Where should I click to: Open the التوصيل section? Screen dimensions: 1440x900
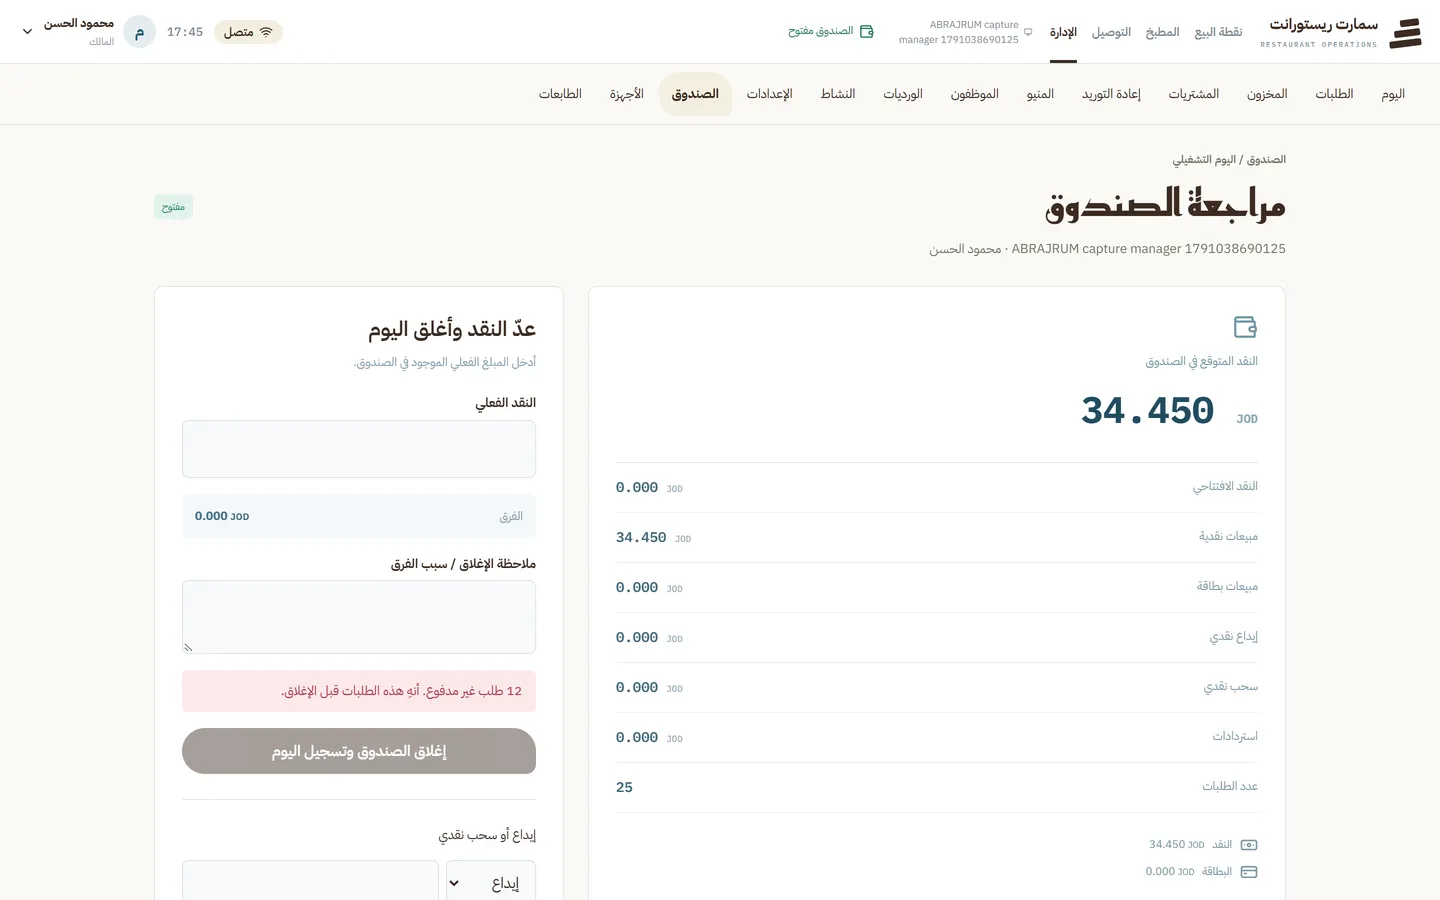tap(1111, 32)
